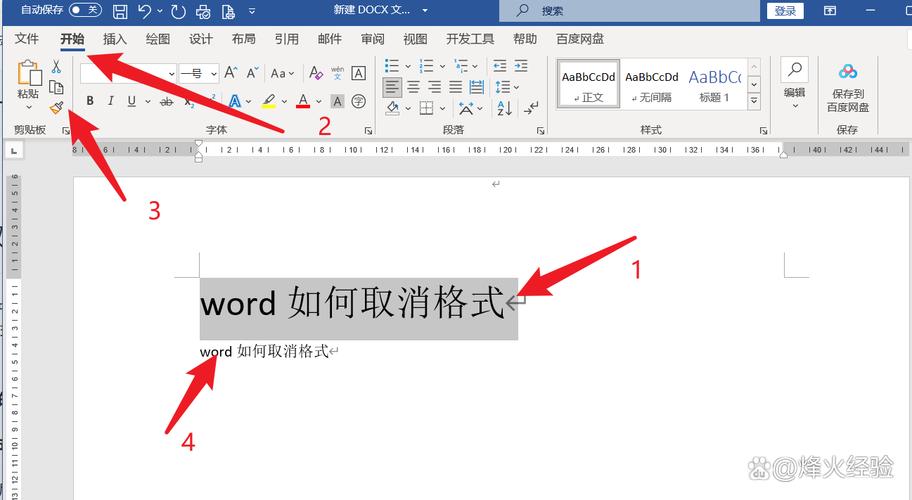Viewport: 912px width, 500px height.
Task: Toggle Distributed paragraph alignment
Action: pyautogui.click(x=477, y=87)
